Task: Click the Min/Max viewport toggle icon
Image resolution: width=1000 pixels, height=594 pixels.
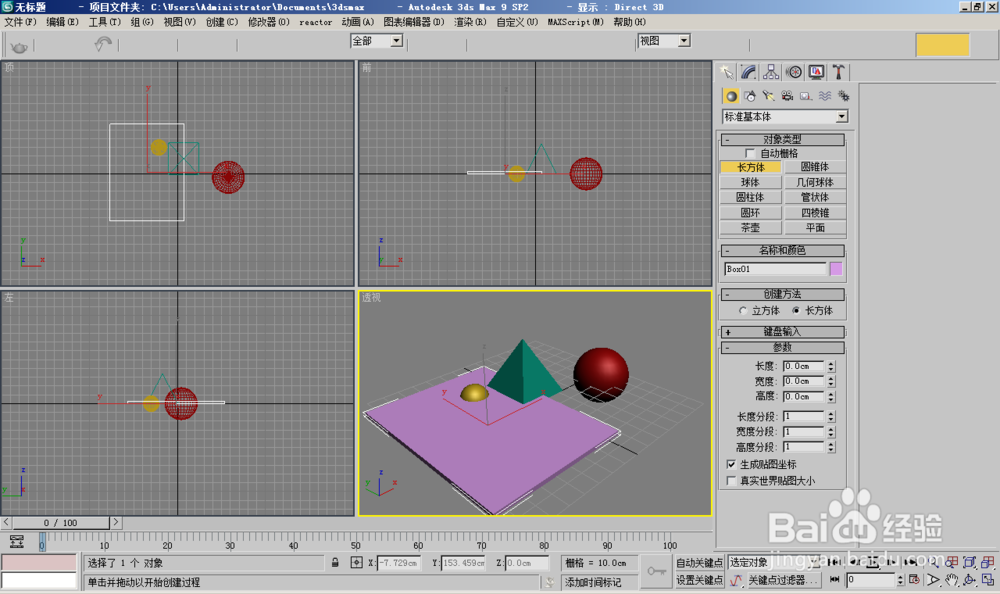Action: point(989,579)
